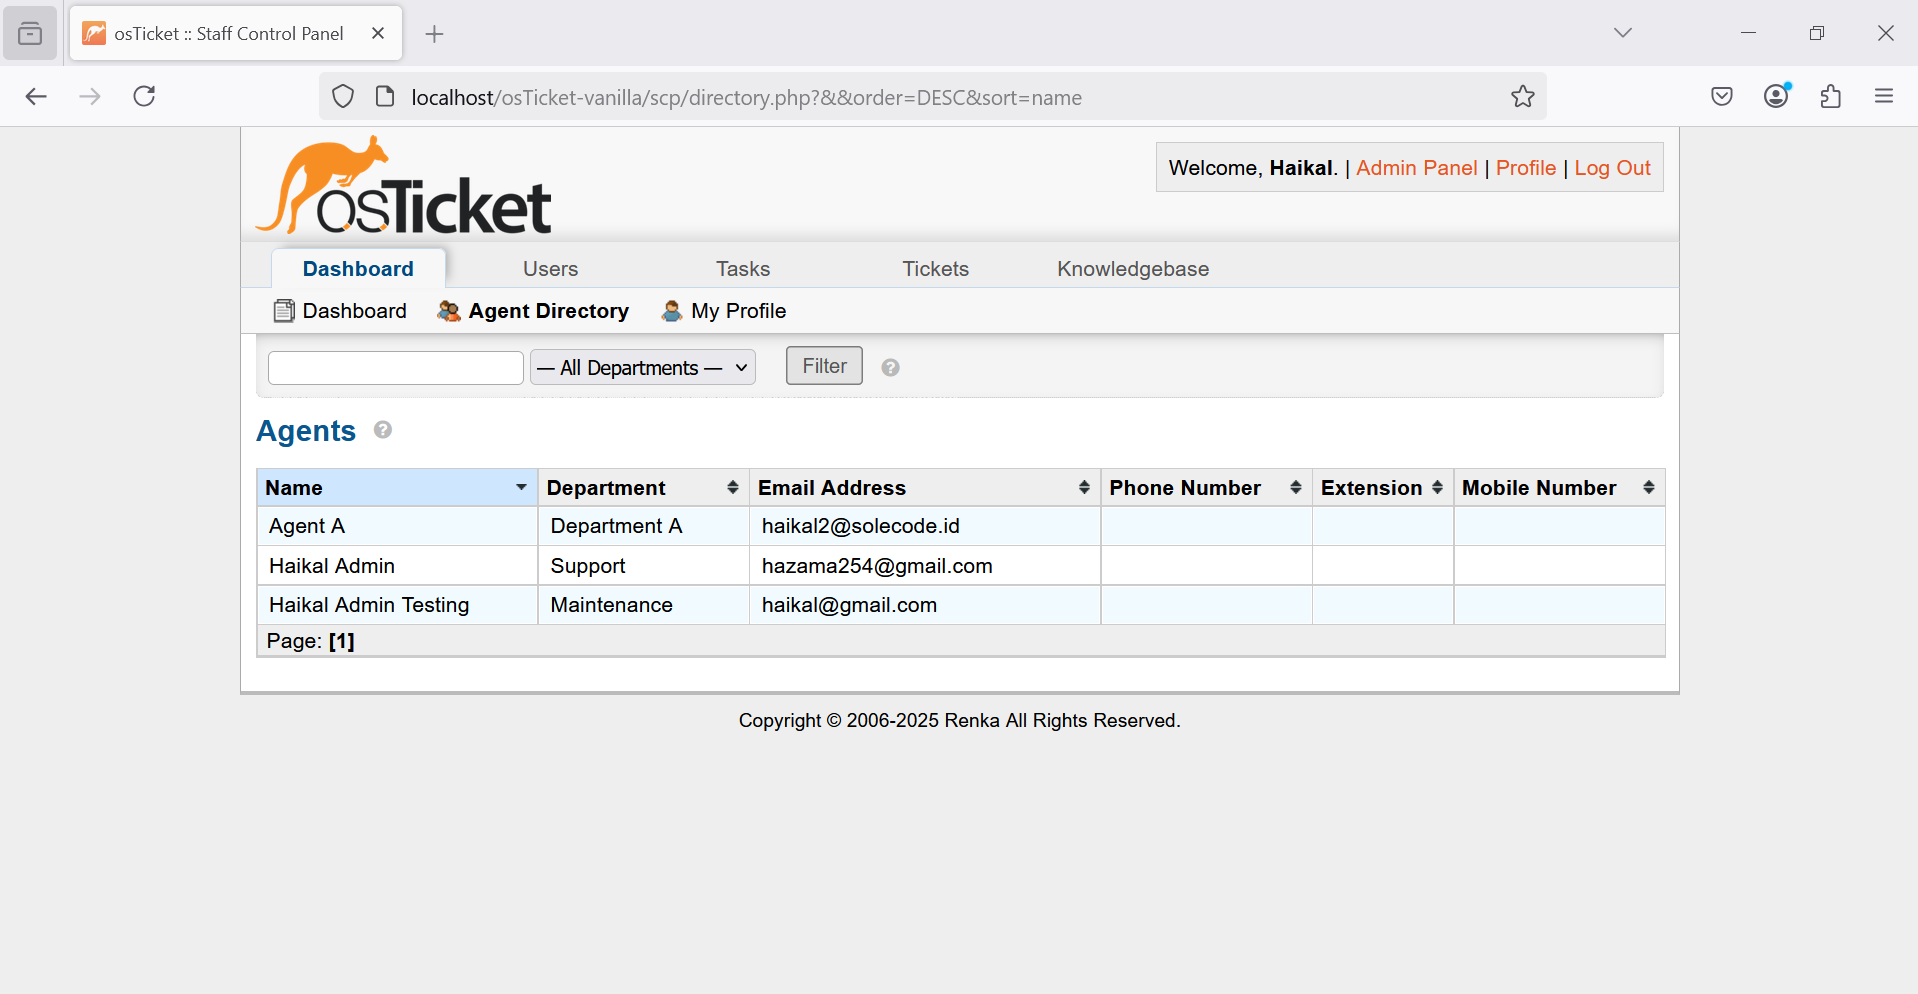Reload the page using the refresh icon
Image resolution: width=1918 pixels, height=994 pixels.
coord(145,97)
